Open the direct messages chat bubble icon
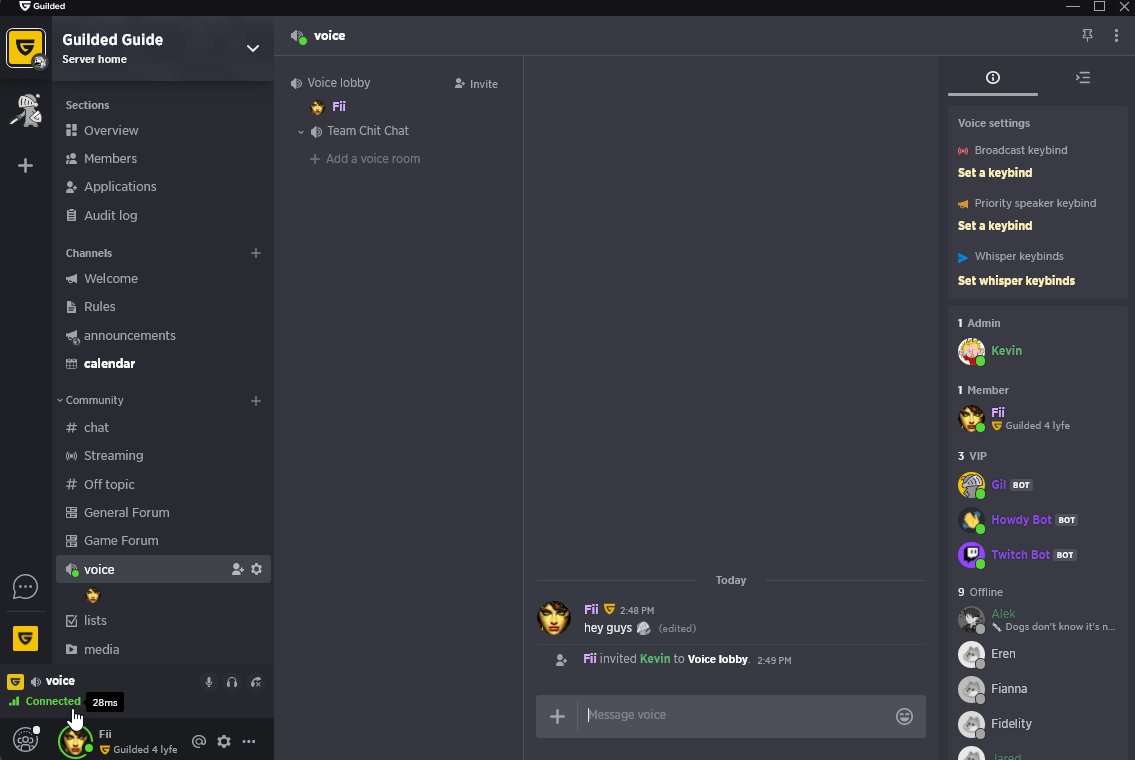Screen dimensions: 1135x760 (25, 586)
